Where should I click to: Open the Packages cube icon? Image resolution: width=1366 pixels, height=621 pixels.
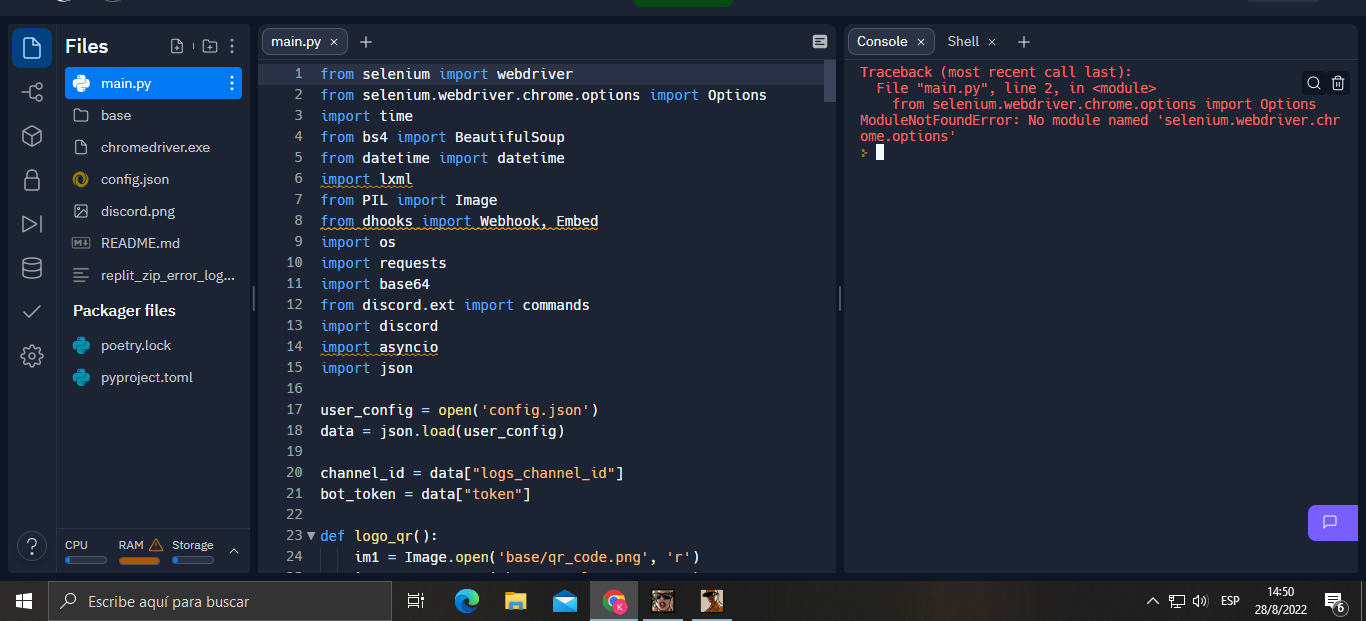coord(32,136)
